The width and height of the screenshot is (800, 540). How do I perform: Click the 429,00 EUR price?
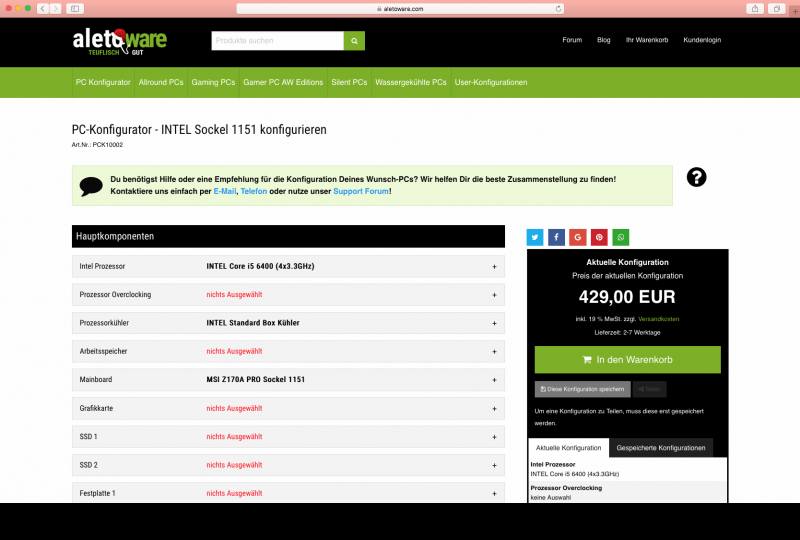(x=627, y=297)
